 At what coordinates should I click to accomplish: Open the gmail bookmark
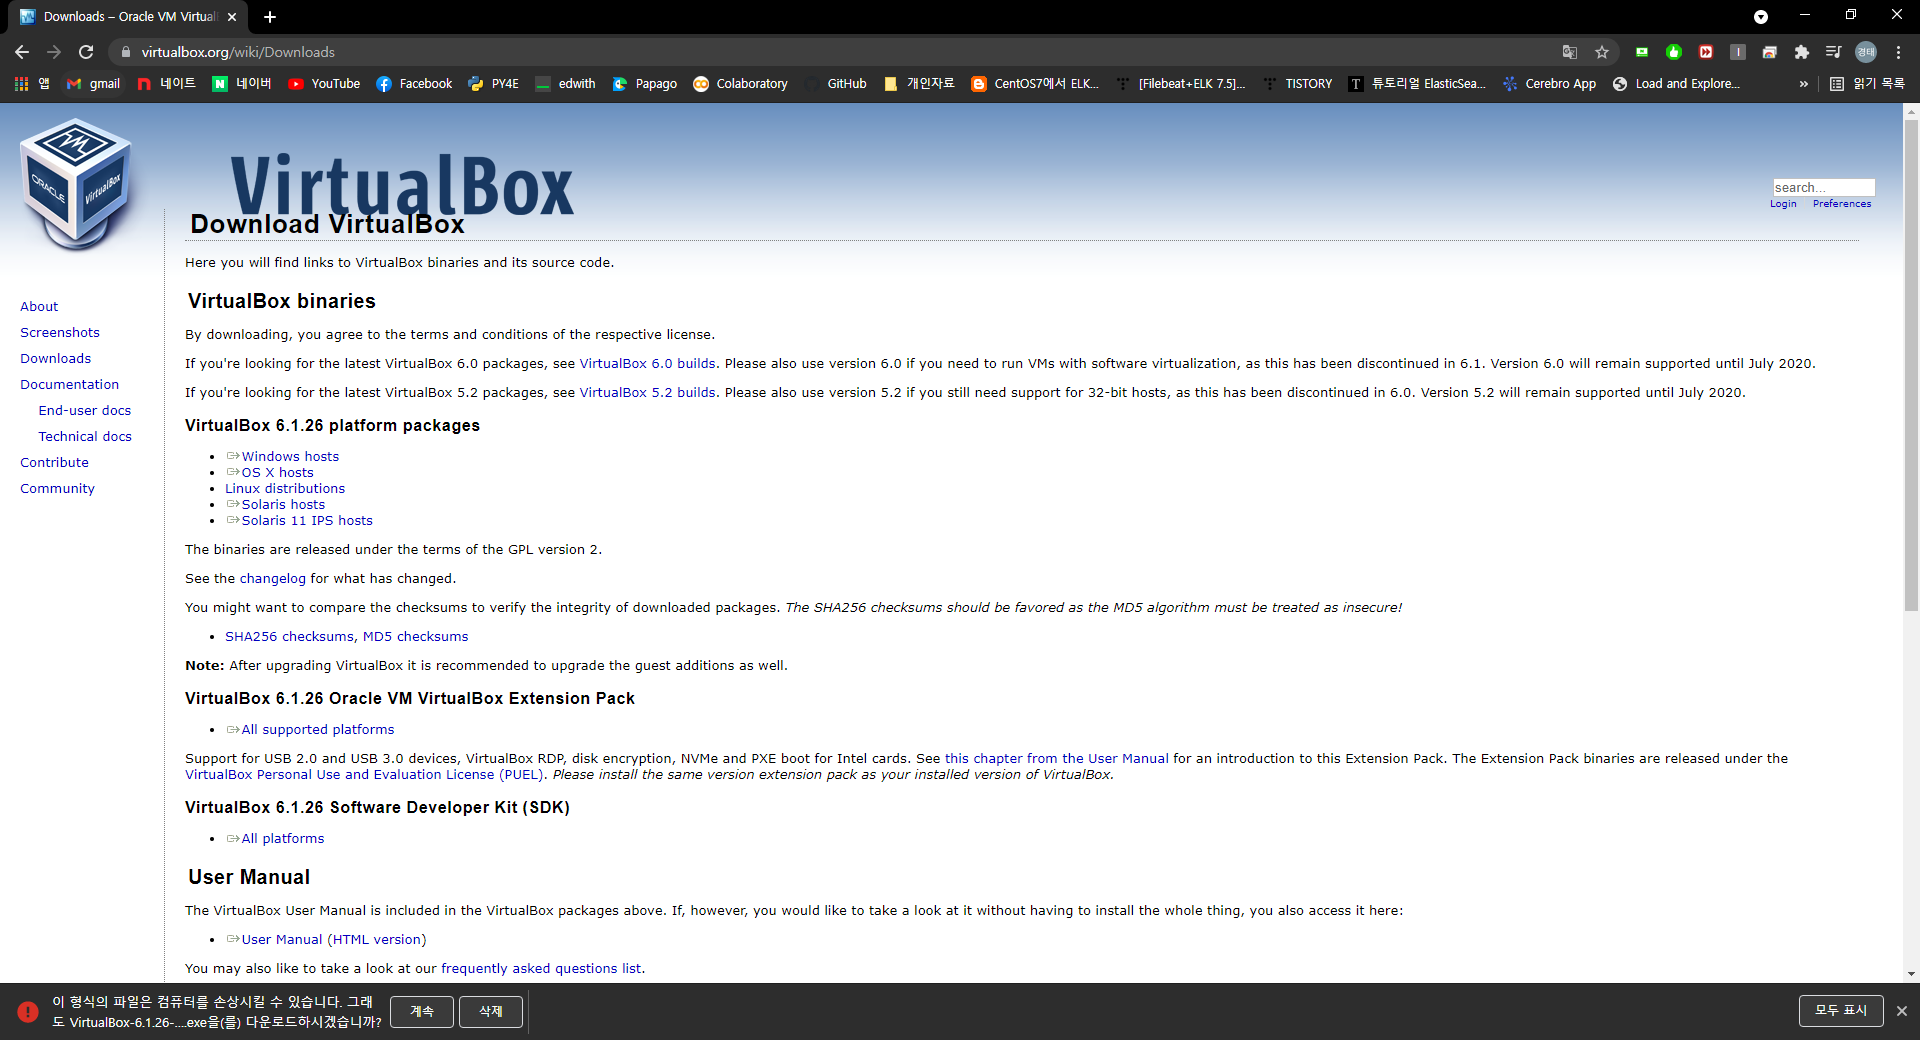[x=94, y=84]
